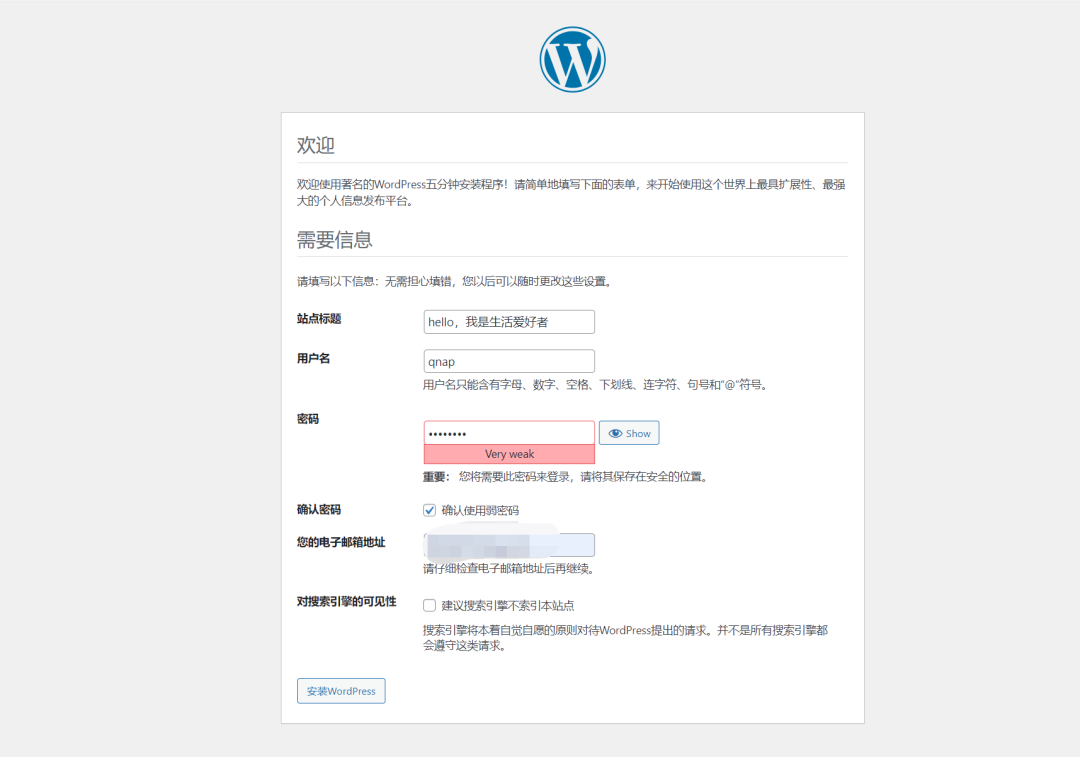Click the 确认密码 label
1080x757 pixels.
[x=319, y=510]
